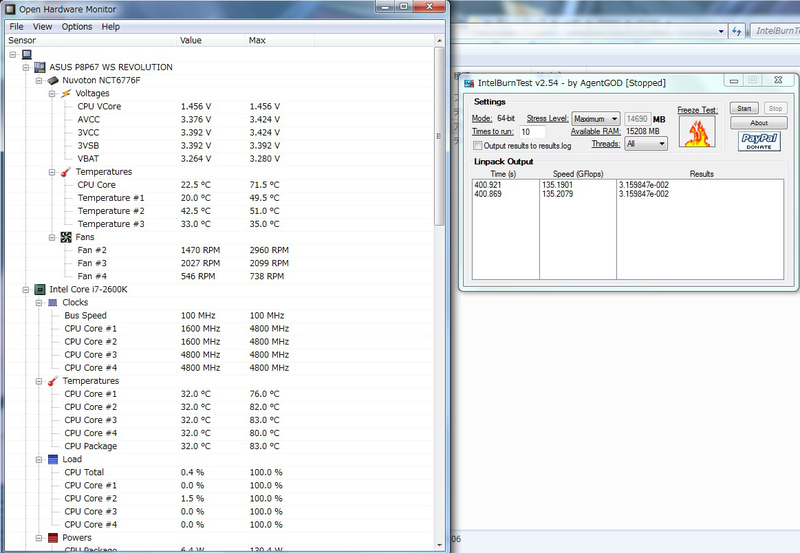800x553 pixels.
Task: Click the search box in background window
Action: click(775, 31)
